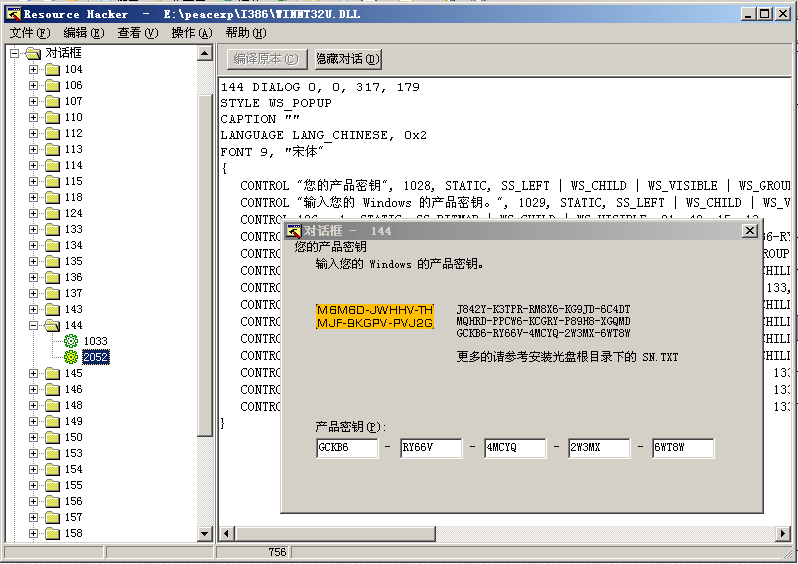This screenshot has height=564, width=798.
Task: Close the 对话框 144 preview dialog
Action: click(750, 231)
